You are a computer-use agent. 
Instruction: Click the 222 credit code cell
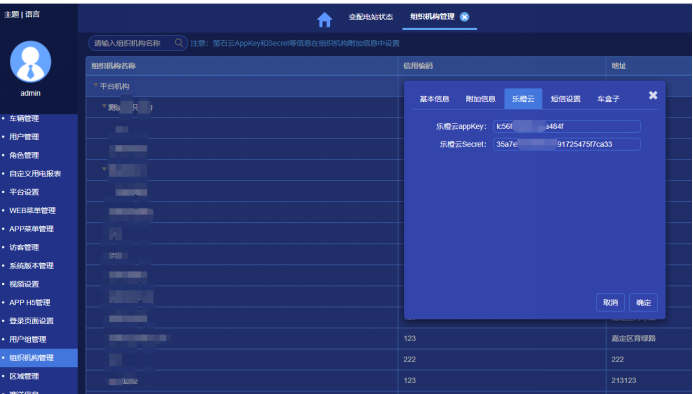pyautogui.click(x=410, y=360)
